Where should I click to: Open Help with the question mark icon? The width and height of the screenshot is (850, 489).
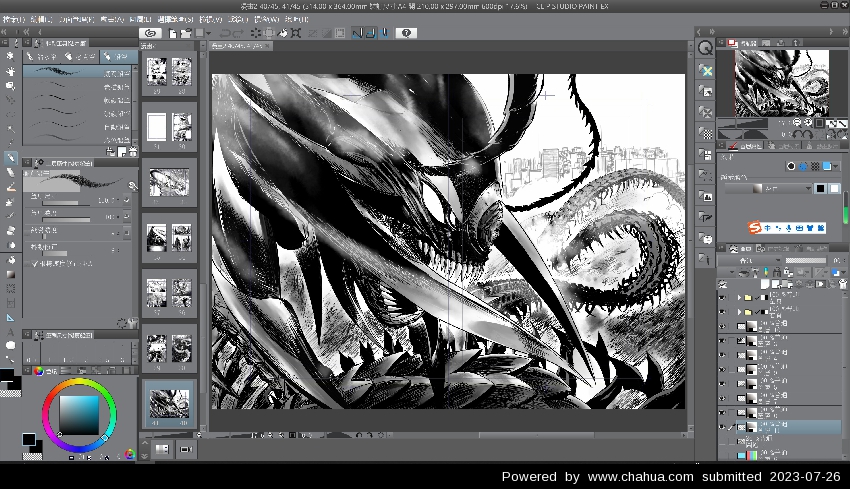[x=406, y=33]
